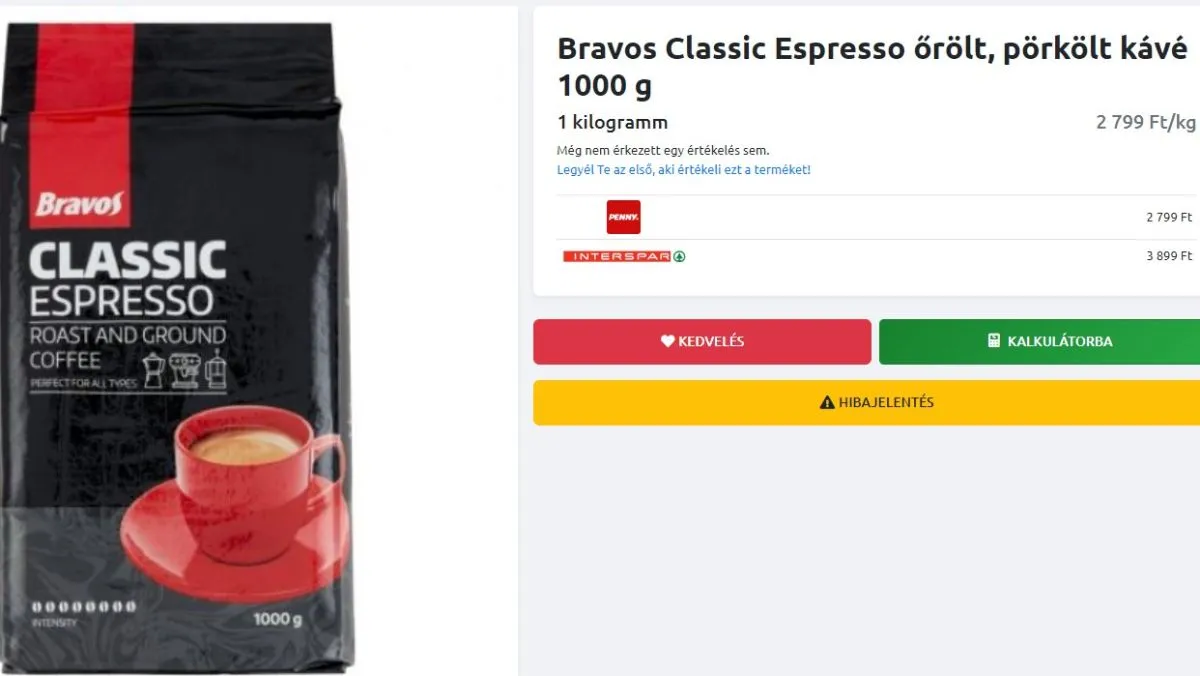Click the coffee maker icons on package
Viewport: 1200px width, 676px height.
point(185,370)
